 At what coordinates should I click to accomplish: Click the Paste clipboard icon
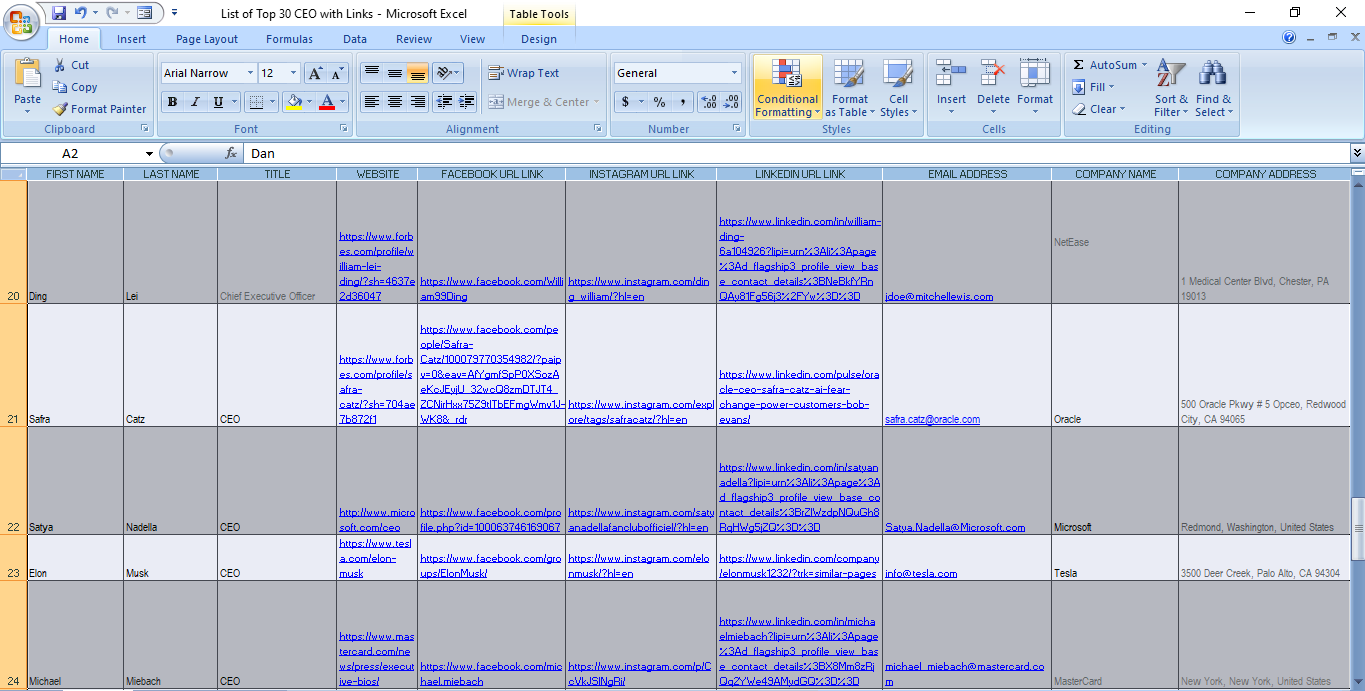click(28, 75)
